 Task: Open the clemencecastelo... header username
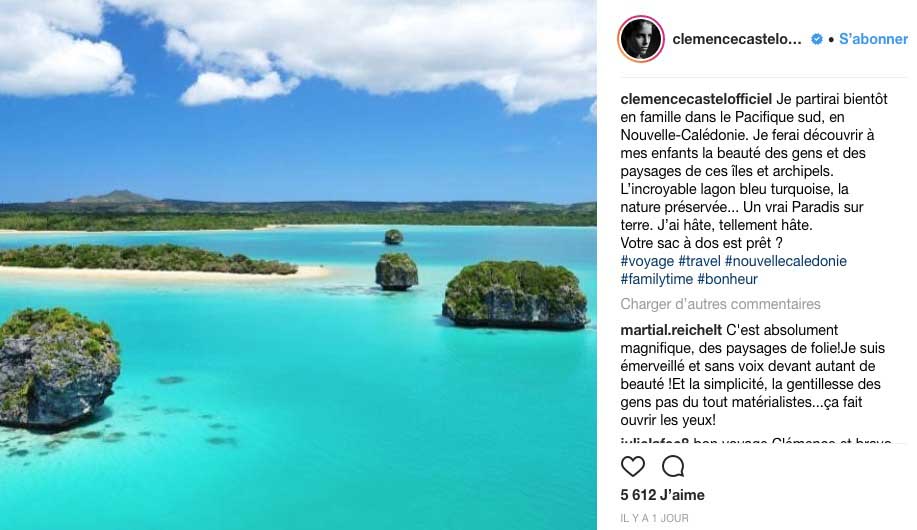737,39
